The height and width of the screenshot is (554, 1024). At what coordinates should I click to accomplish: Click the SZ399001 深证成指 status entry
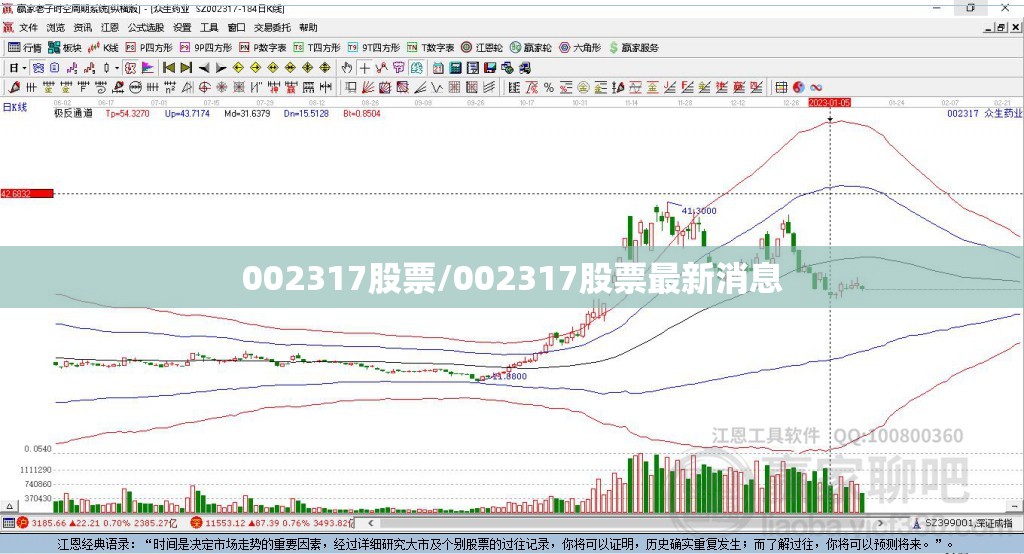click(x=964, y=523)
